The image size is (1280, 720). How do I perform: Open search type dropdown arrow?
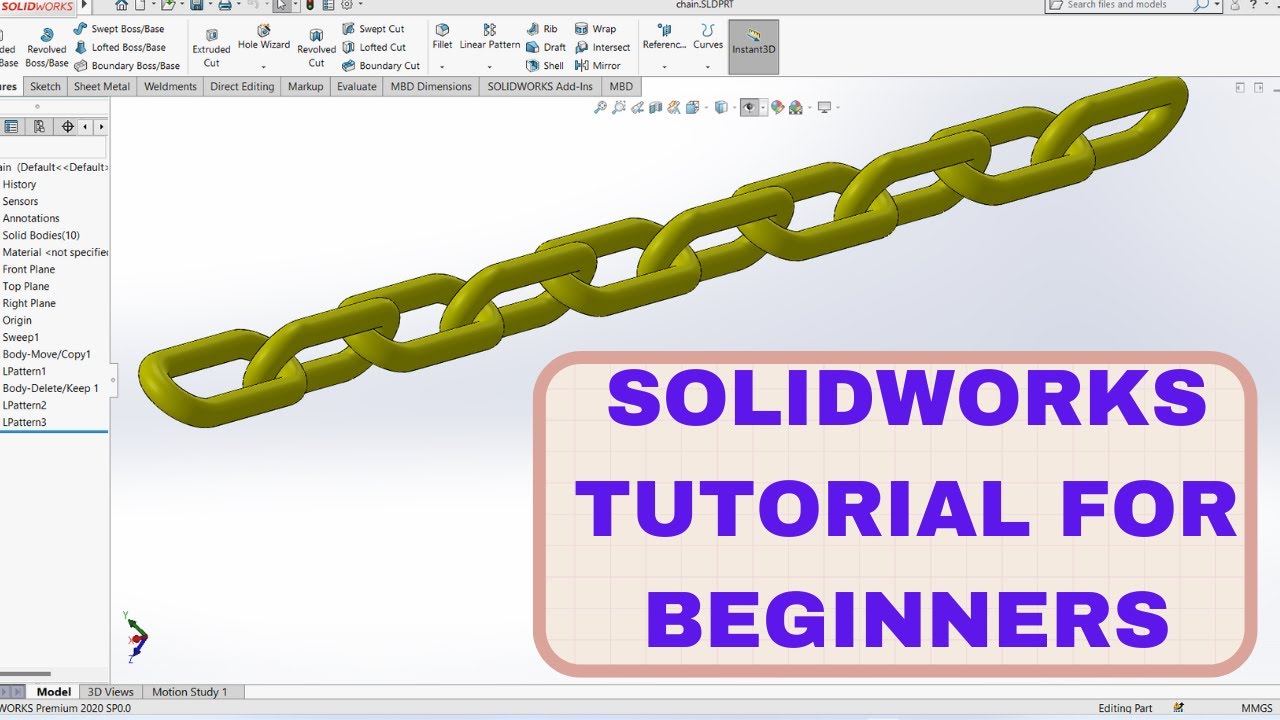[x=1216, y=5]
